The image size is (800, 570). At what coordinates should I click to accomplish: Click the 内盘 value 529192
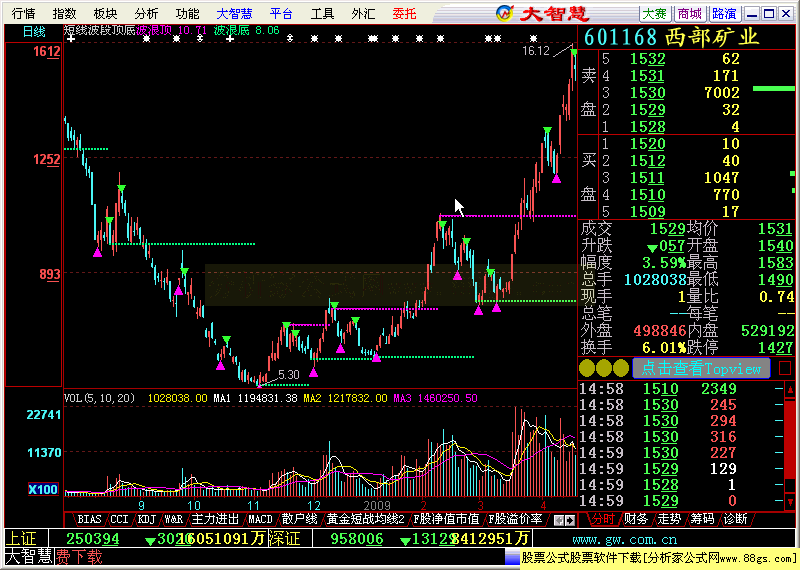(767, 331)
